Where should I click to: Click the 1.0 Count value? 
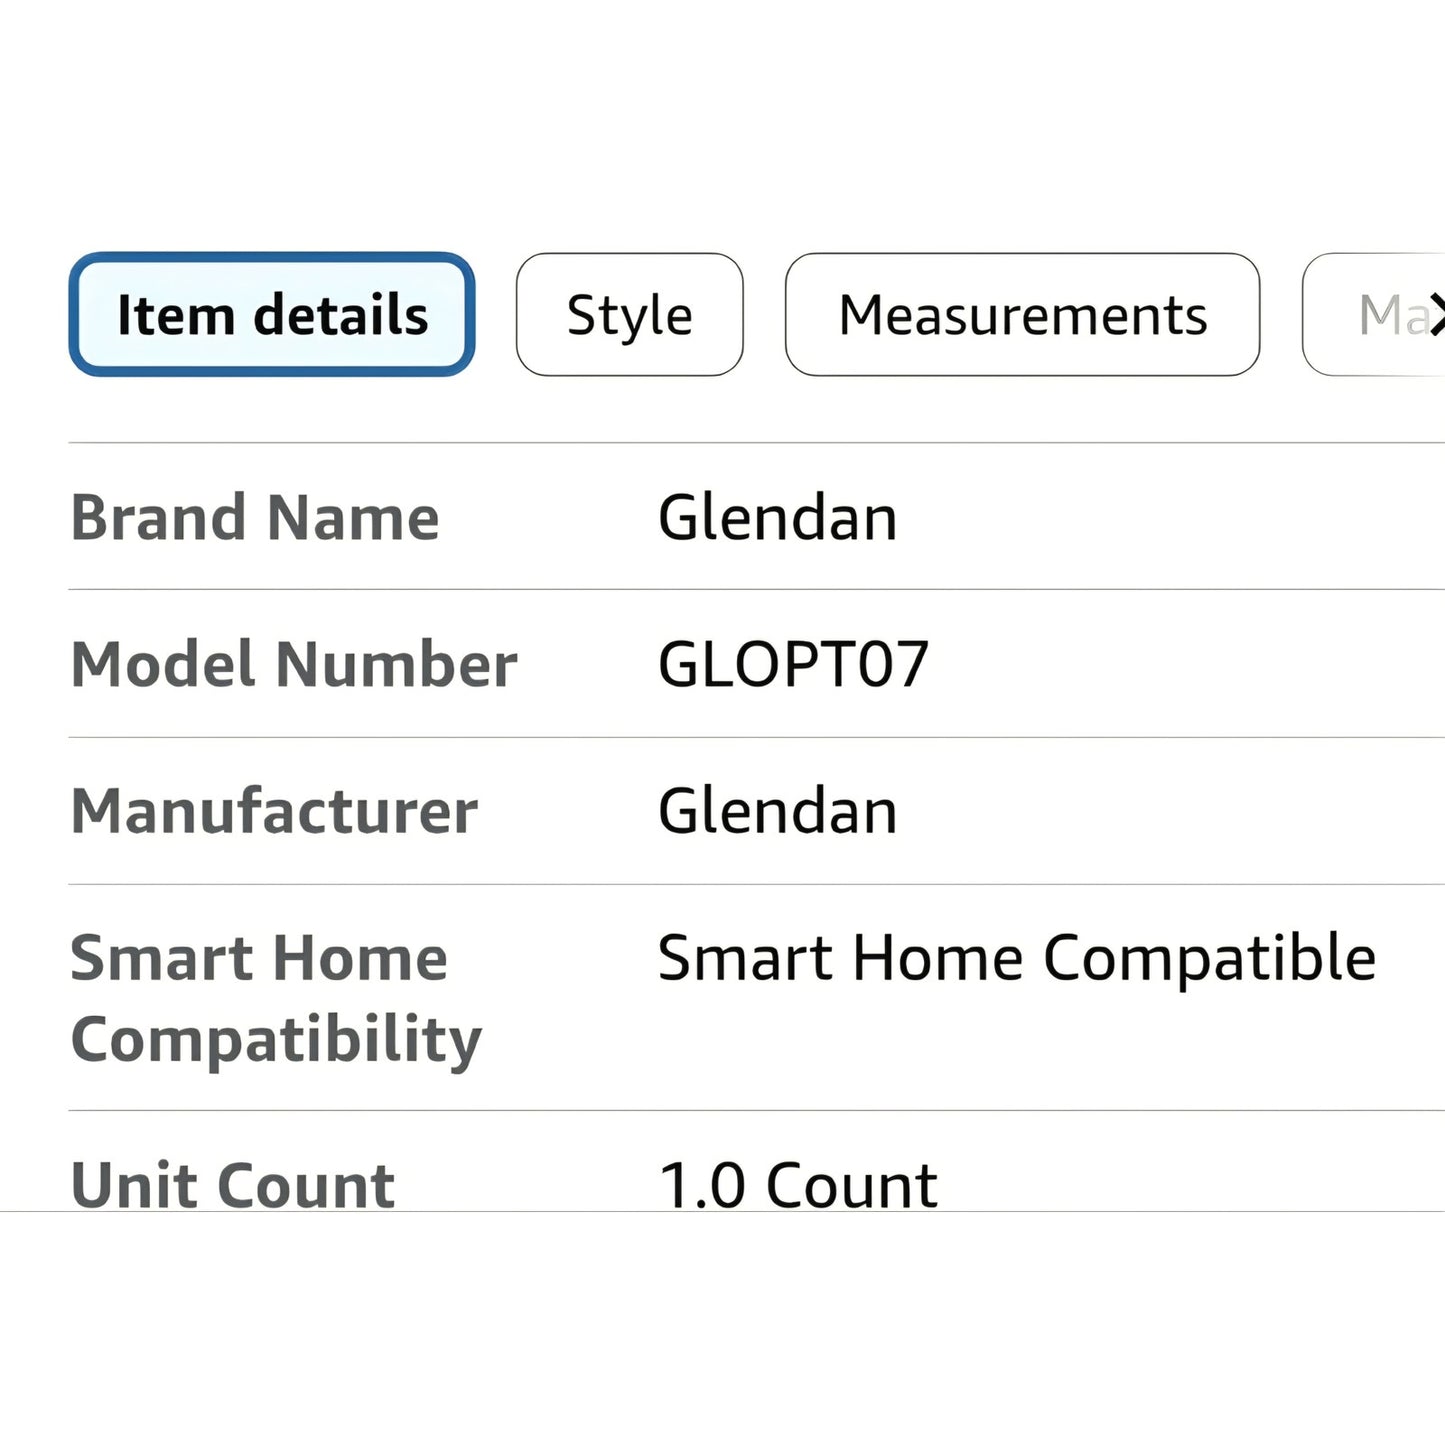(798, 1185)
